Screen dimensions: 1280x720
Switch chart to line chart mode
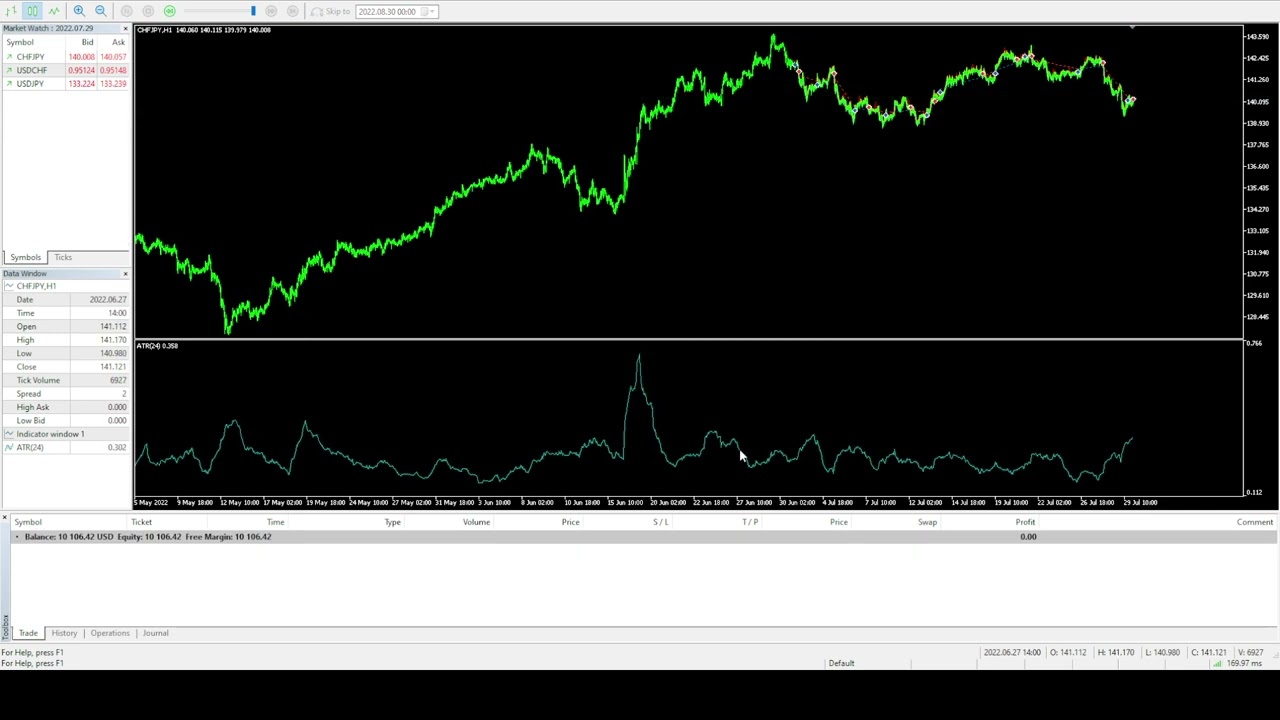(54, 11)
